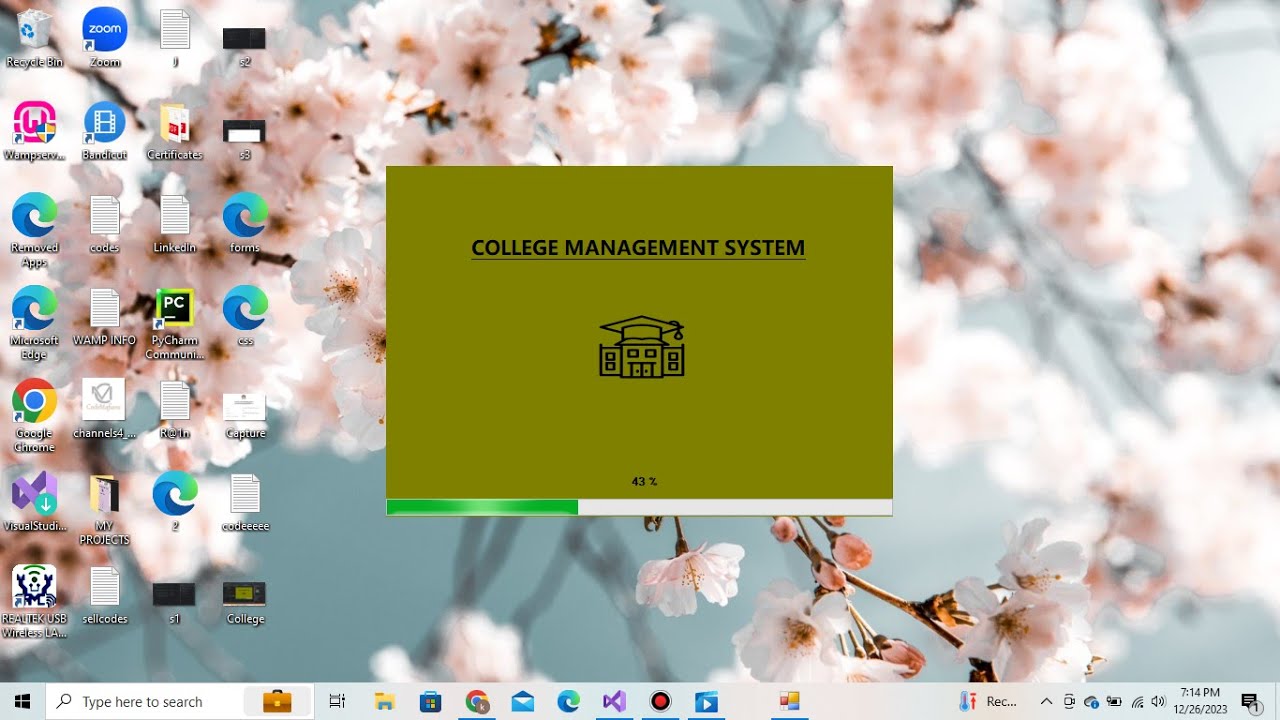The width and height of the screenshot is (1280, 720).
Task: Select the channels4 image file
Action: tap(104, 410)
